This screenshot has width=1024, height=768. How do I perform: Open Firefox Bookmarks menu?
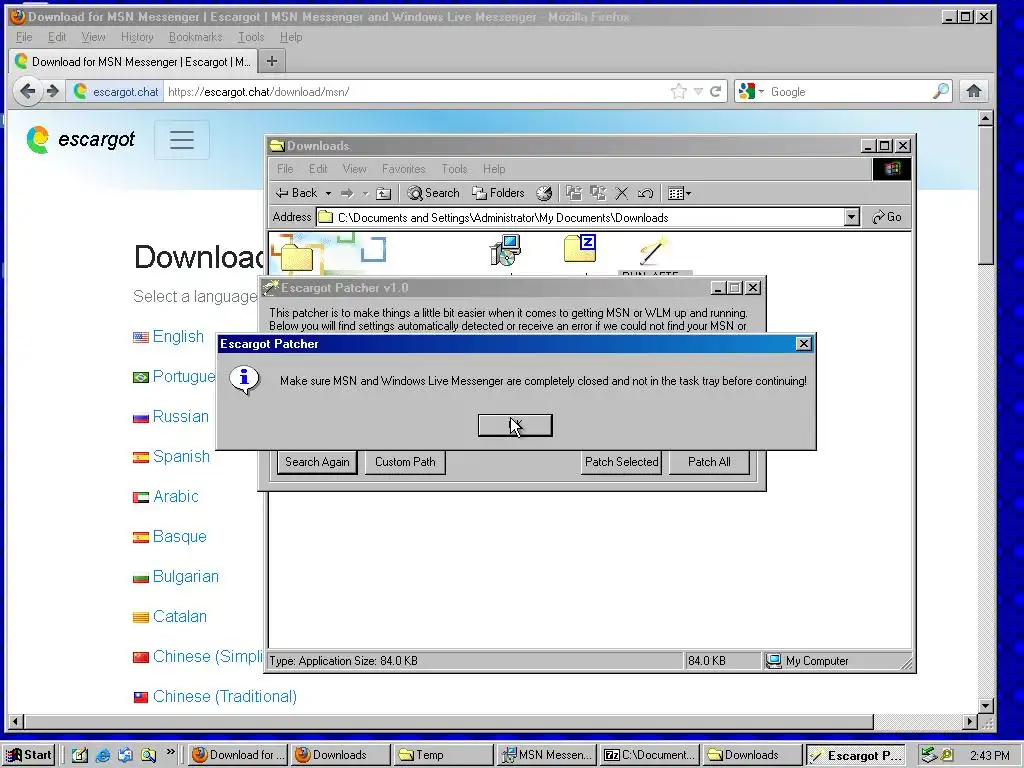pyautogui.click(x=195, y=37)
